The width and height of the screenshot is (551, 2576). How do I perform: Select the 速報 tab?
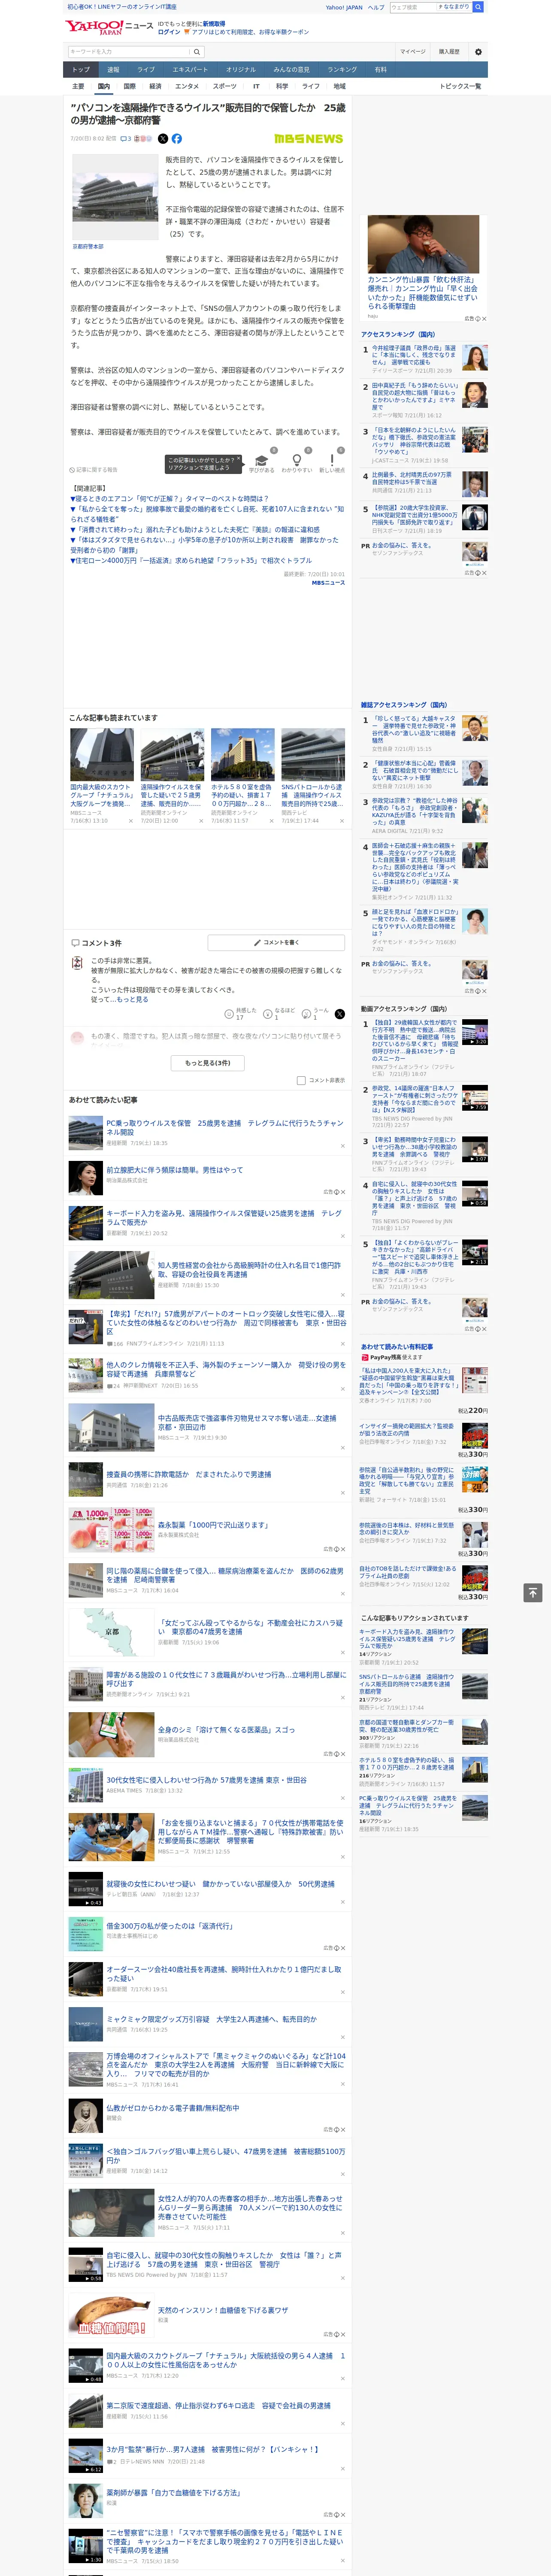(113, 69)
